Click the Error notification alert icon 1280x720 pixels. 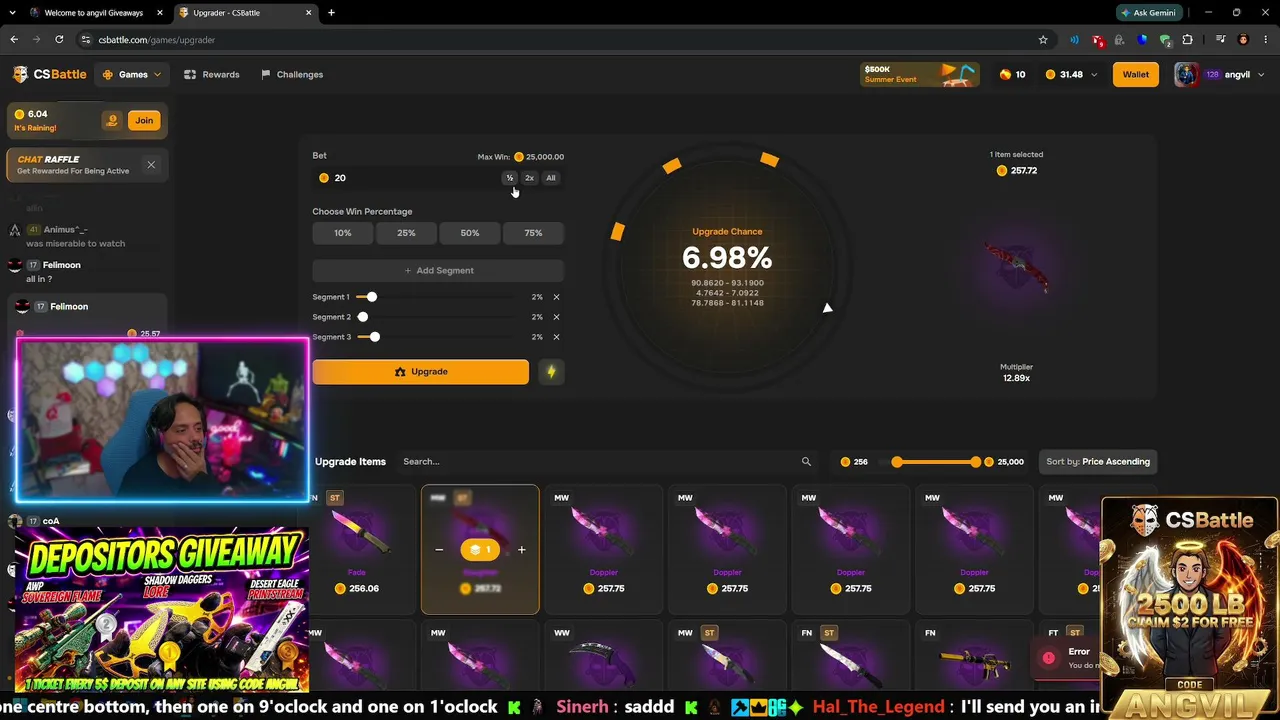[1048, 657]
